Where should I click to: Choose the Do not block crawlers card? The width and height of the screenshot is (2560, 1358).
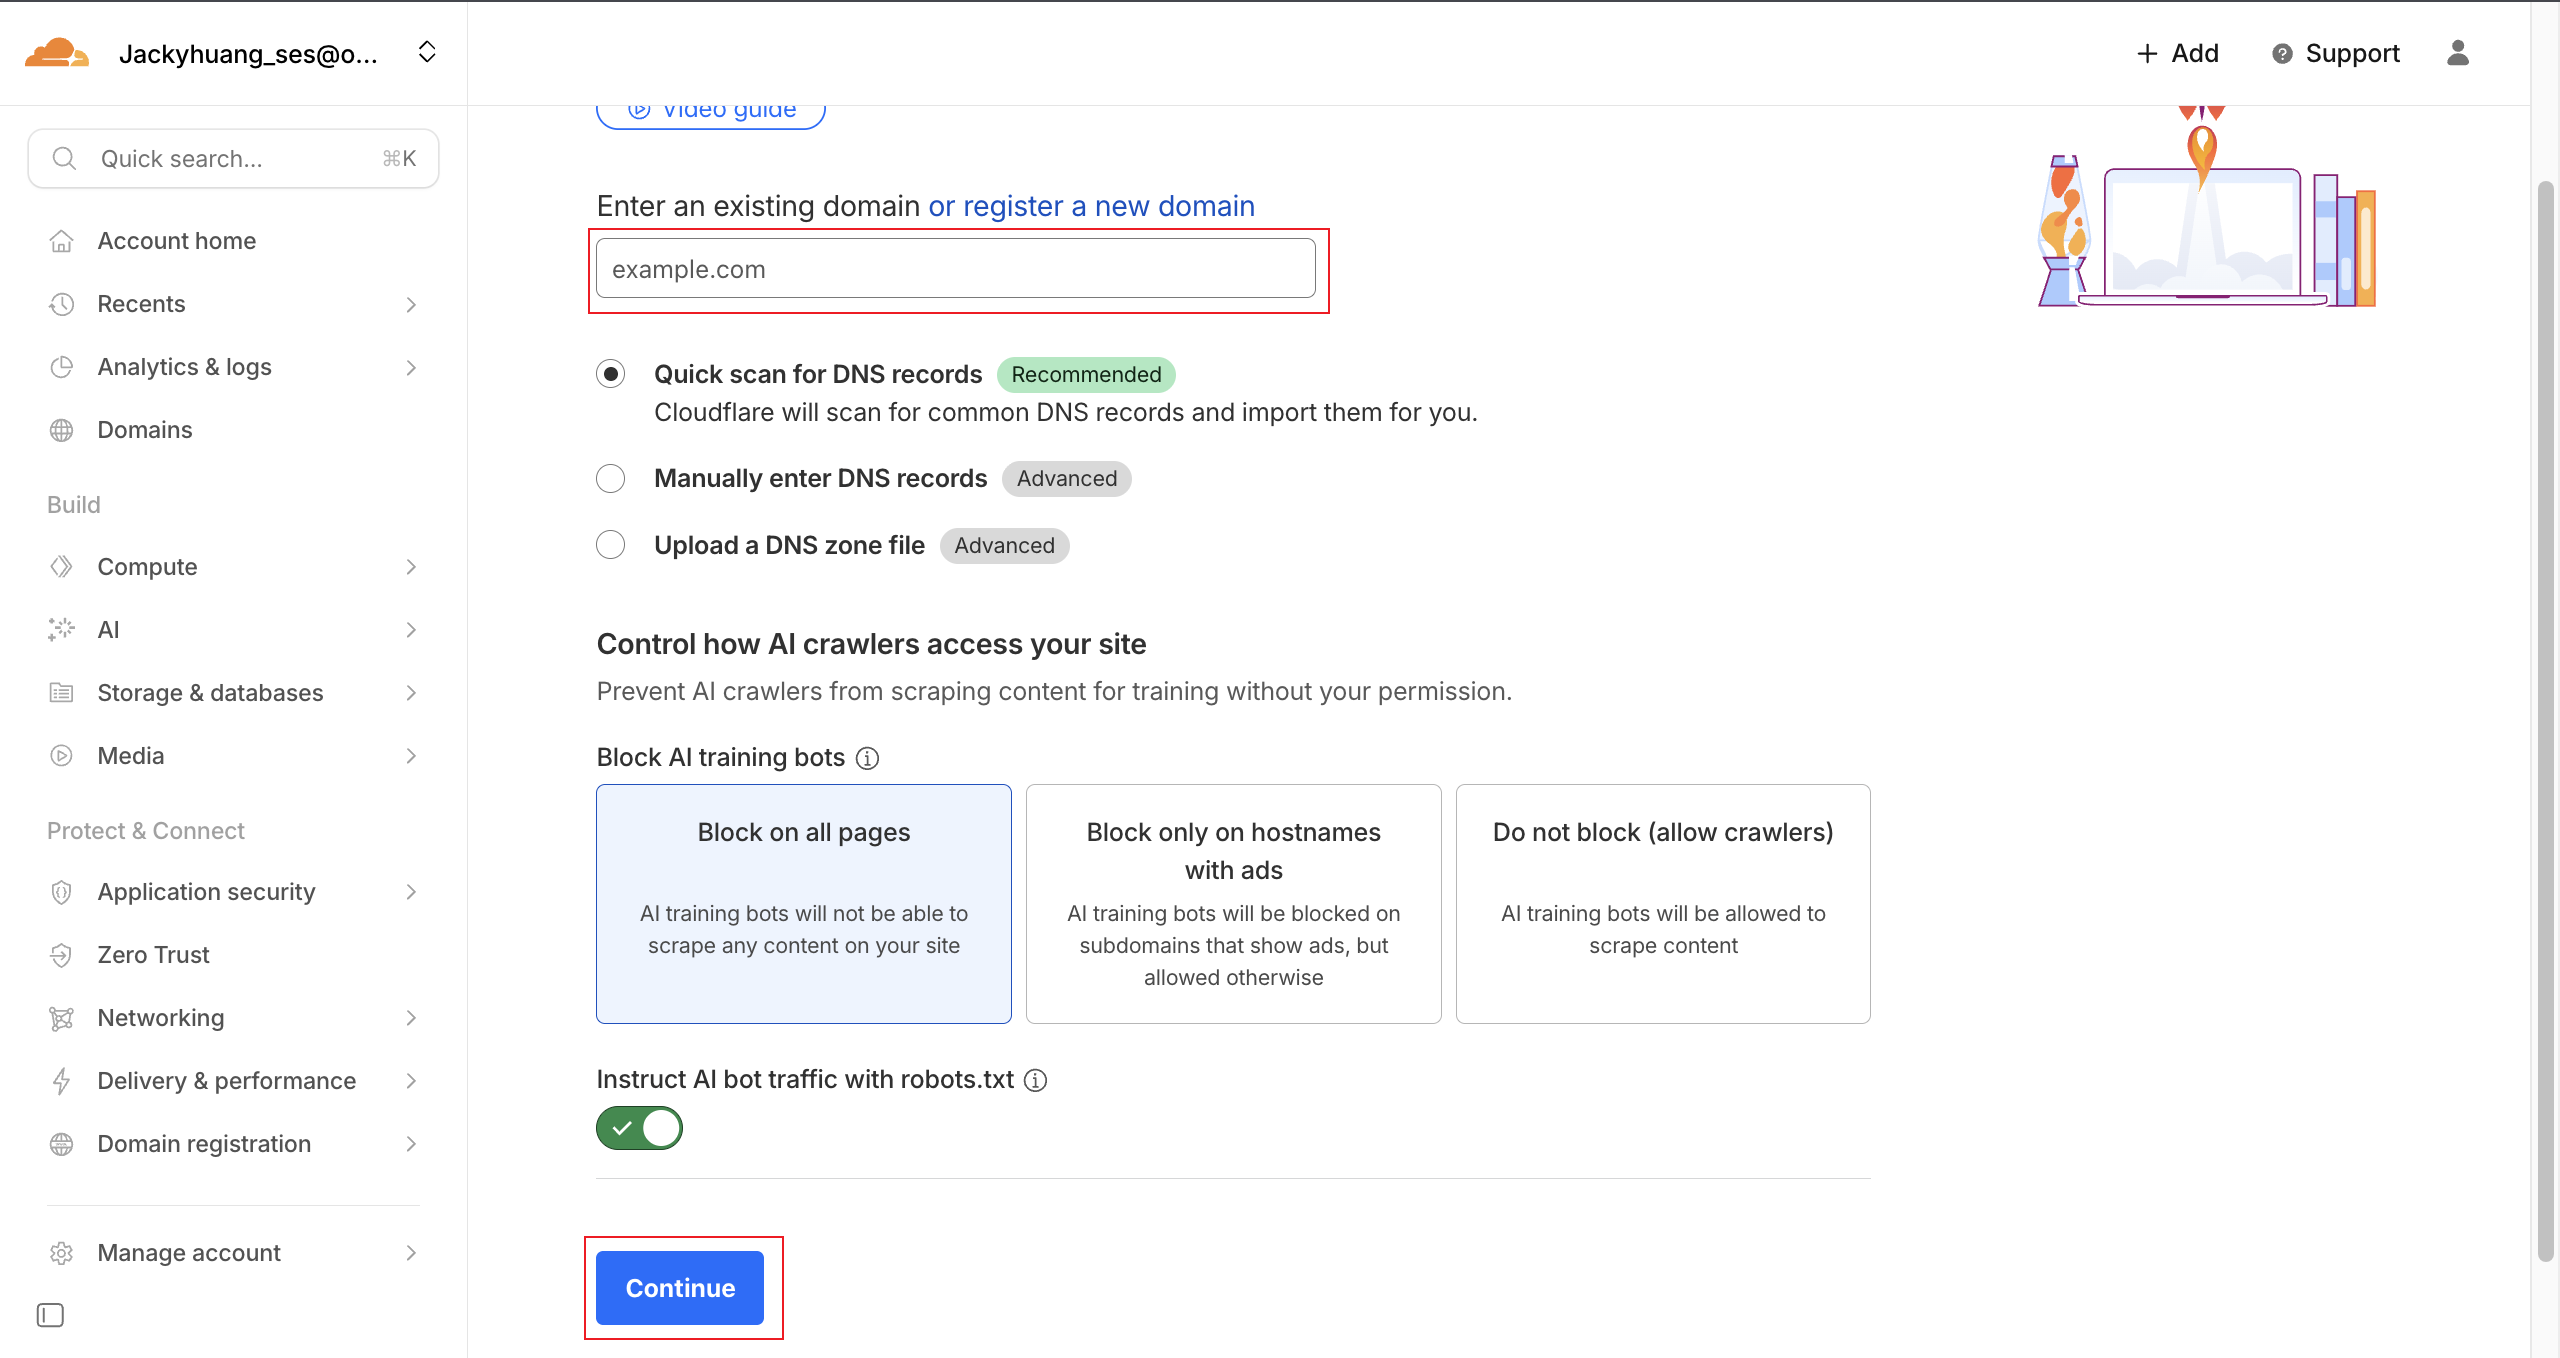click(1662, 903)
